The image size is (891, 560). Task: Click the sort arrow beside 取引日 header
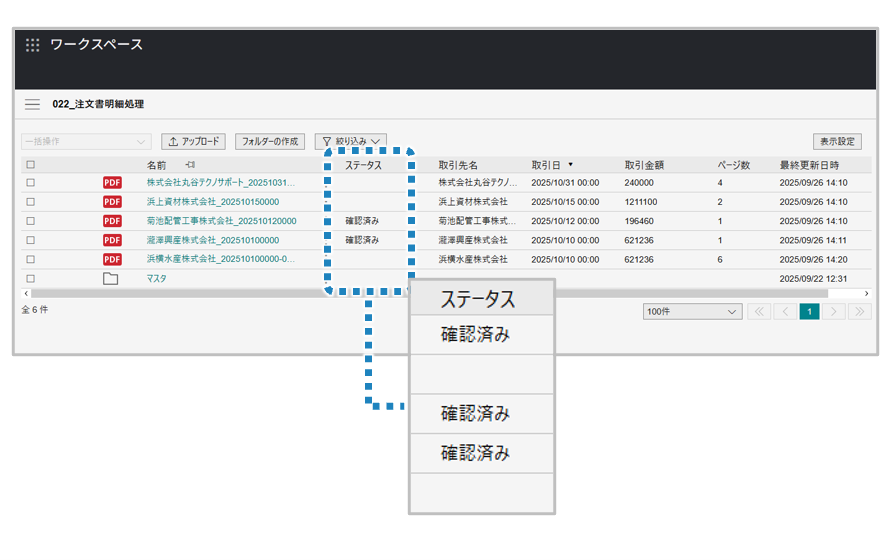[x=571, y=165]
